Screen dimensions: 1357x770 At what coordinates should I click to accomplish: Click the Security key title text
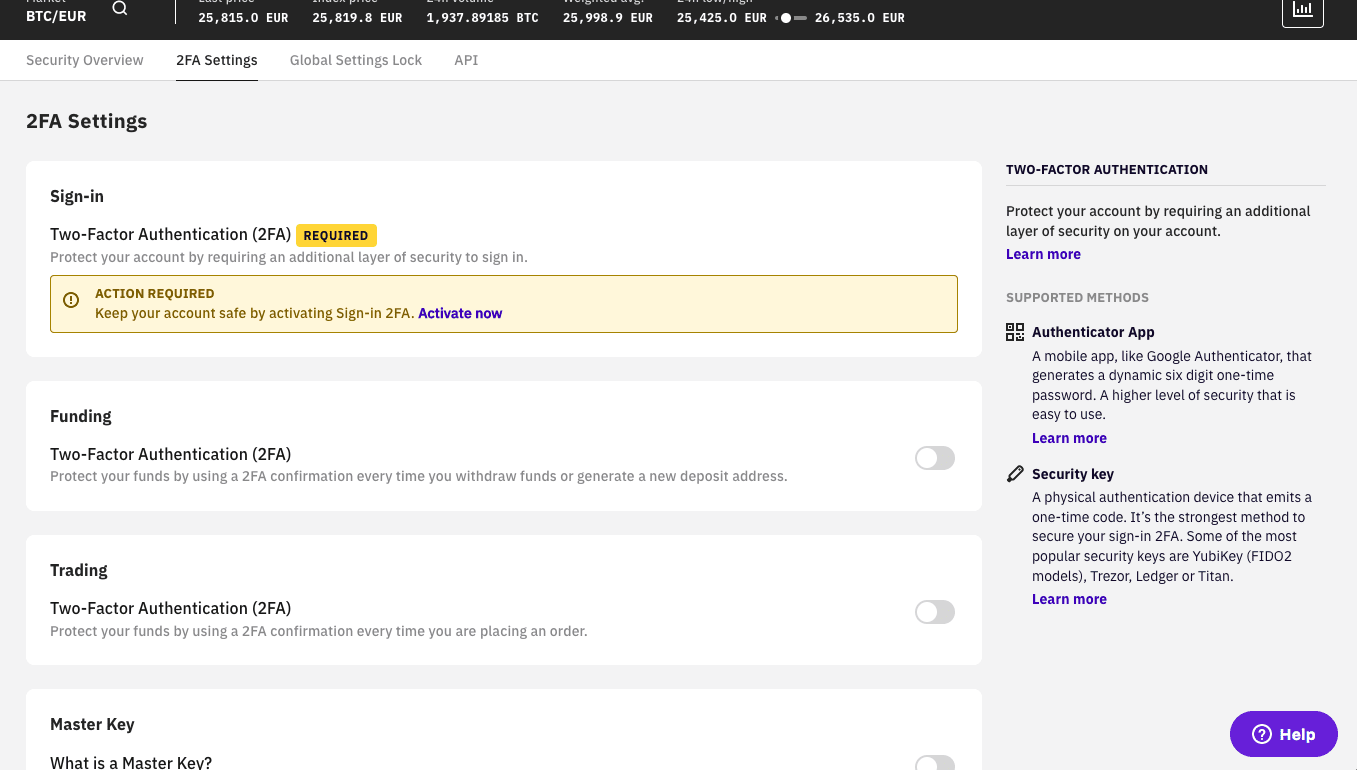click(1073, 474)
